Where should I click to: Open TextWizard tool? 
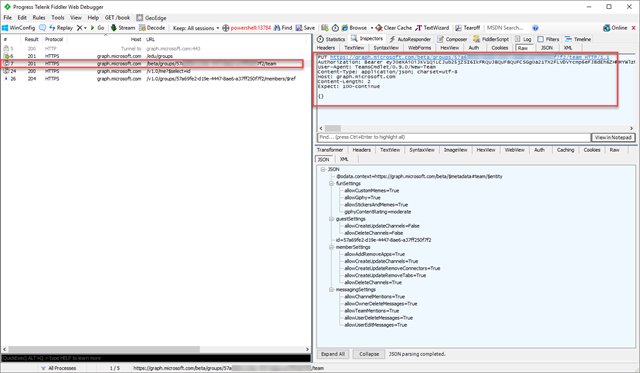click(432, 28)
